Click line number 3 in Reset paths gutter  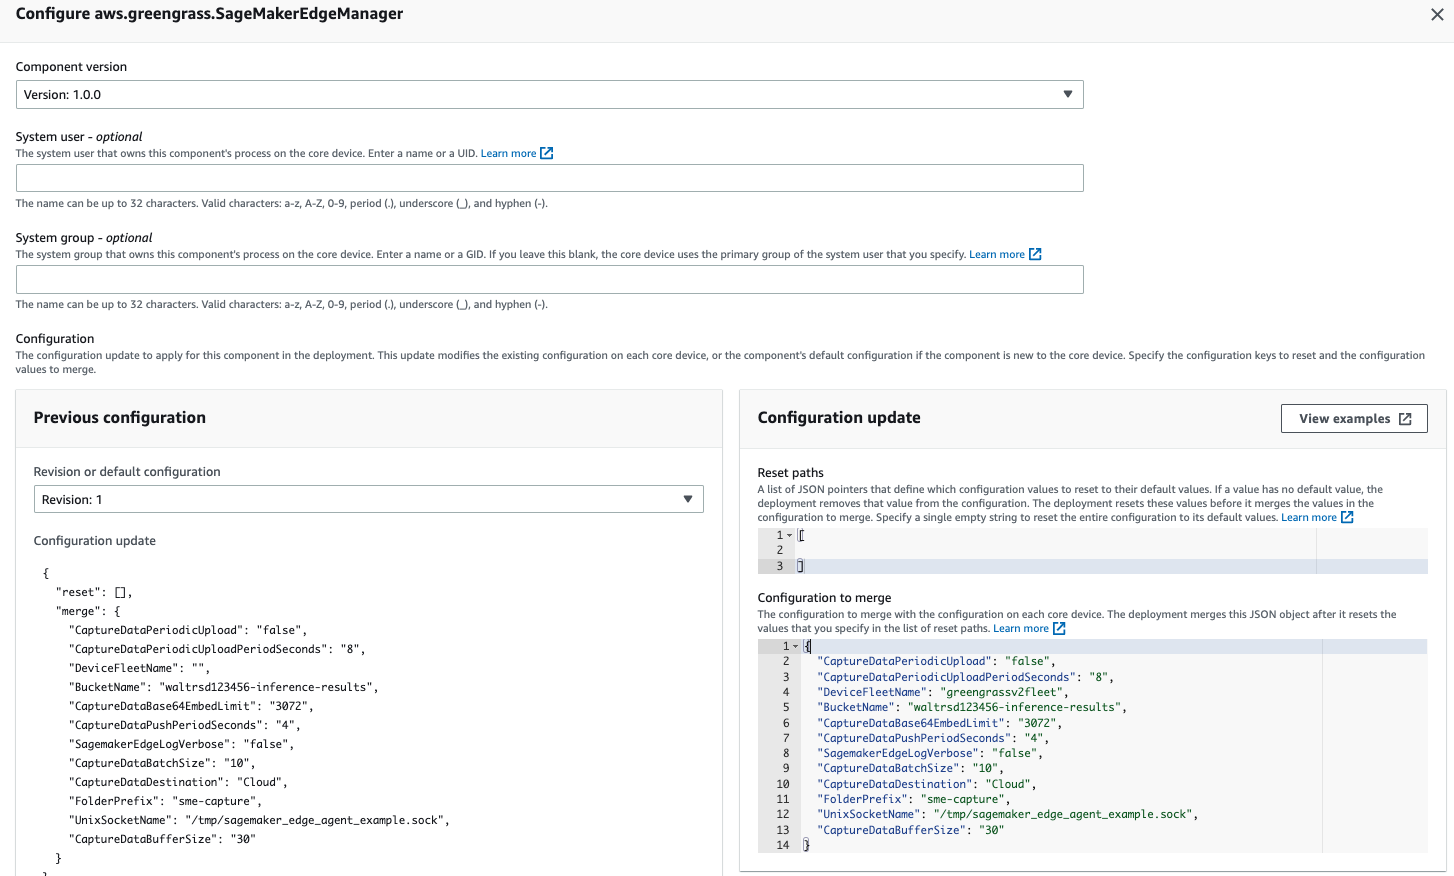780,566
